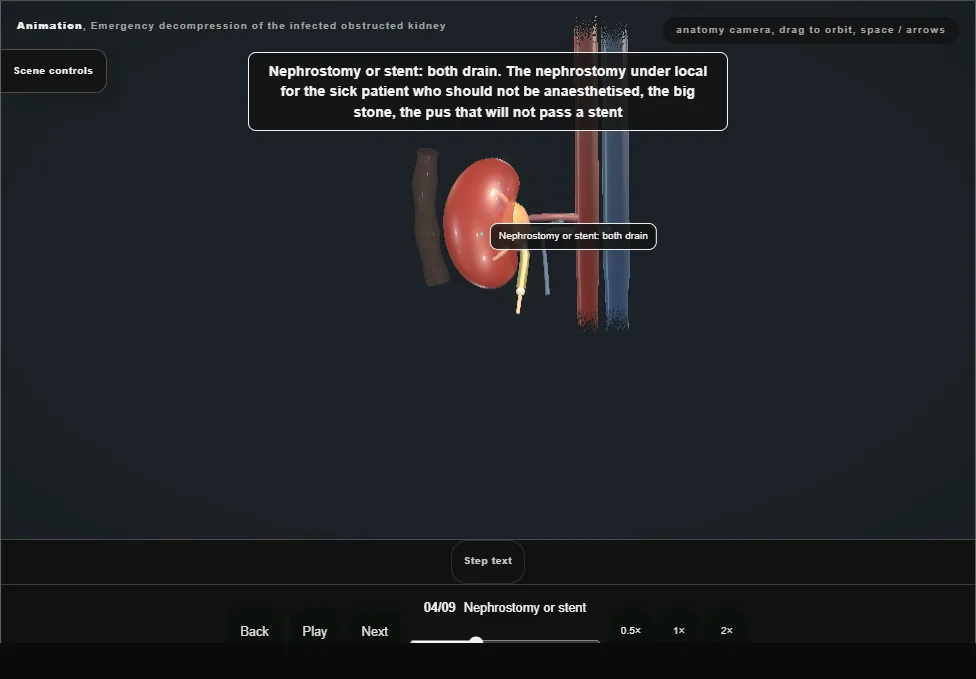Set playback speed to 1×
The image size is (976, 679).
679,630
